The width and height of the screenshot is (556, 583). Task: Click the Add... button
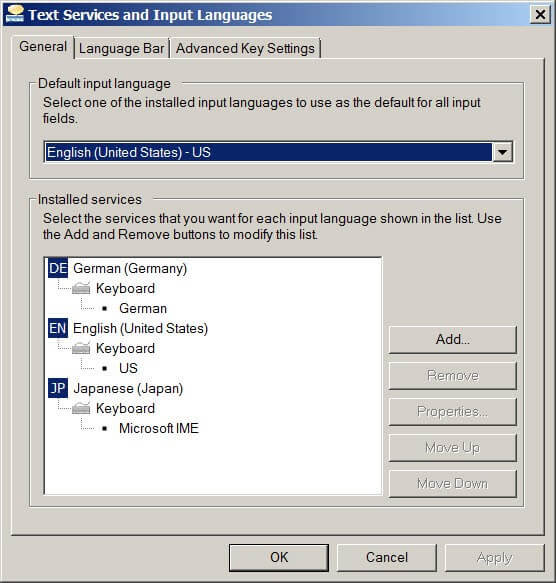452,339
